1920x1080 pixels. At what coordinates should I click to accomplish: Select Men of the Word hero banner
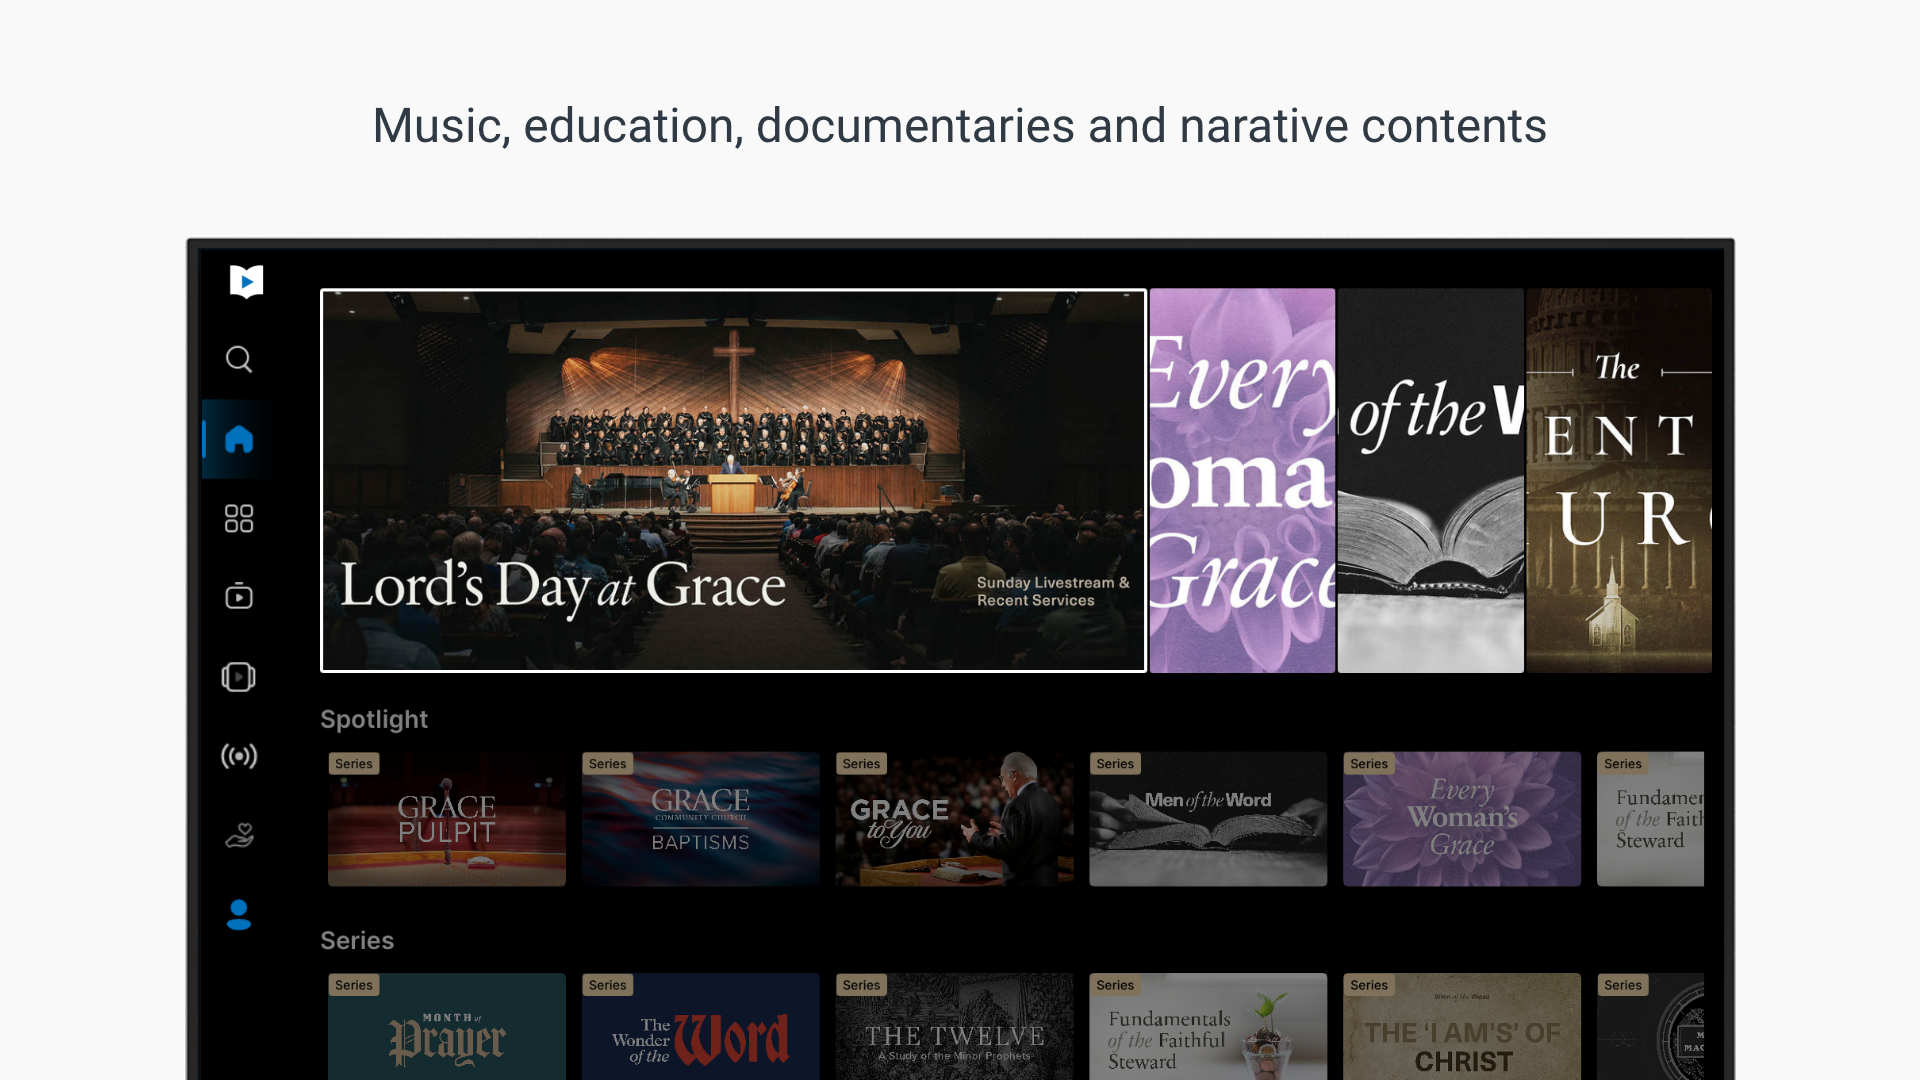pos(1431,481)
